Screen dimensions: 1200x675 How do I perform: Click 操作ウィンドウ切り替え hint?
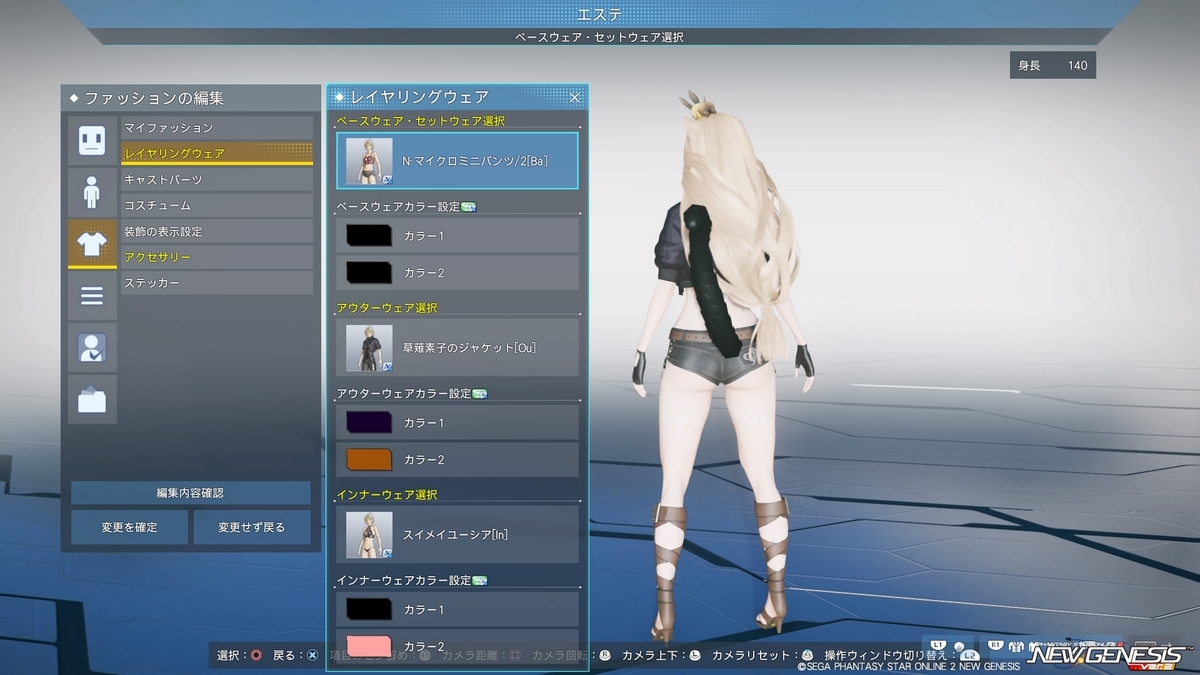(x=901, y=656)
